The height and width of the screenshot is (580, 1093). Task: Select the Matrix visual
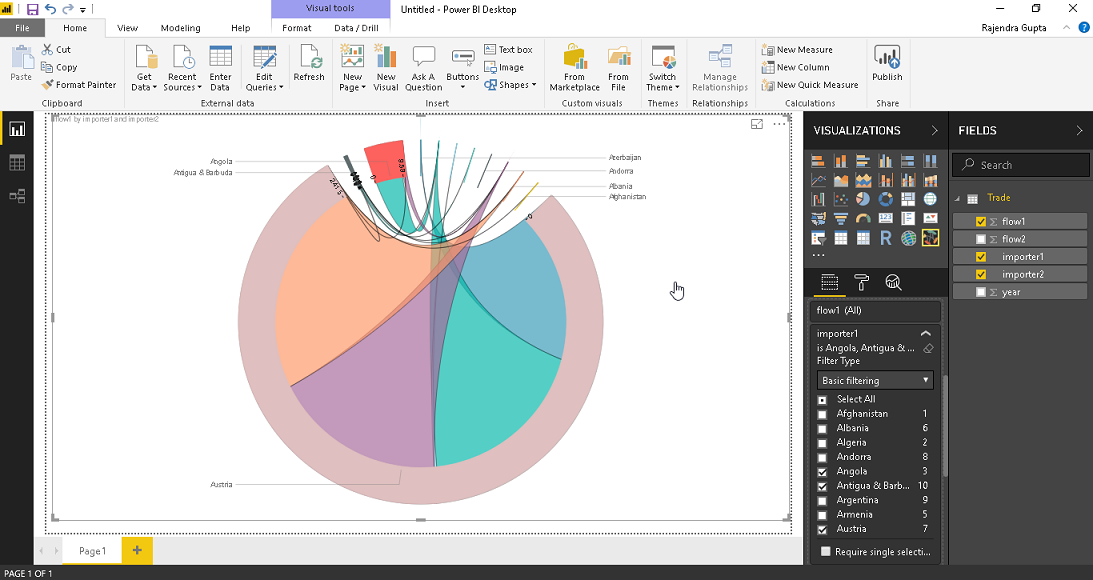tap(863, 238)
